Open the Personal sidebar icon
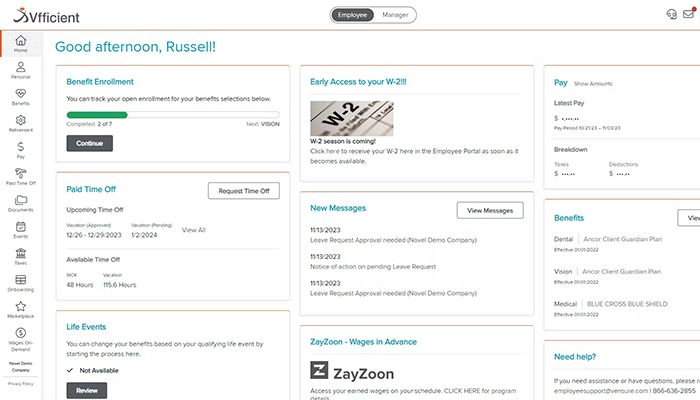Screen dimensions: 700x400 tap(20, 69)
